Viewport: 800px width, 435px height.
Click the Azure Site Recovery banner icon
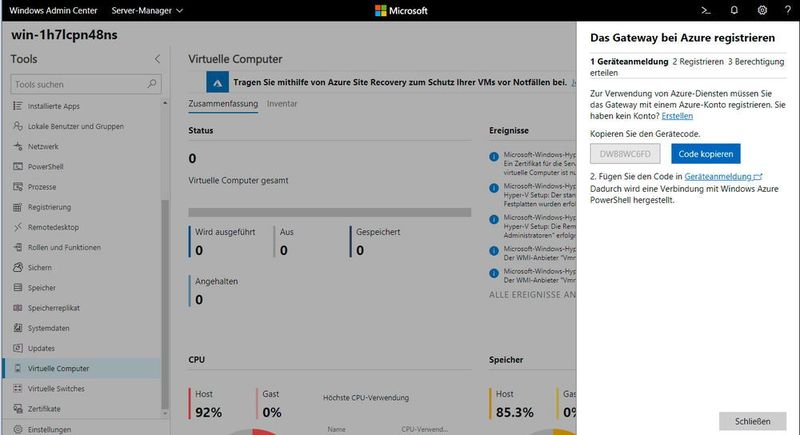point(217,83)
